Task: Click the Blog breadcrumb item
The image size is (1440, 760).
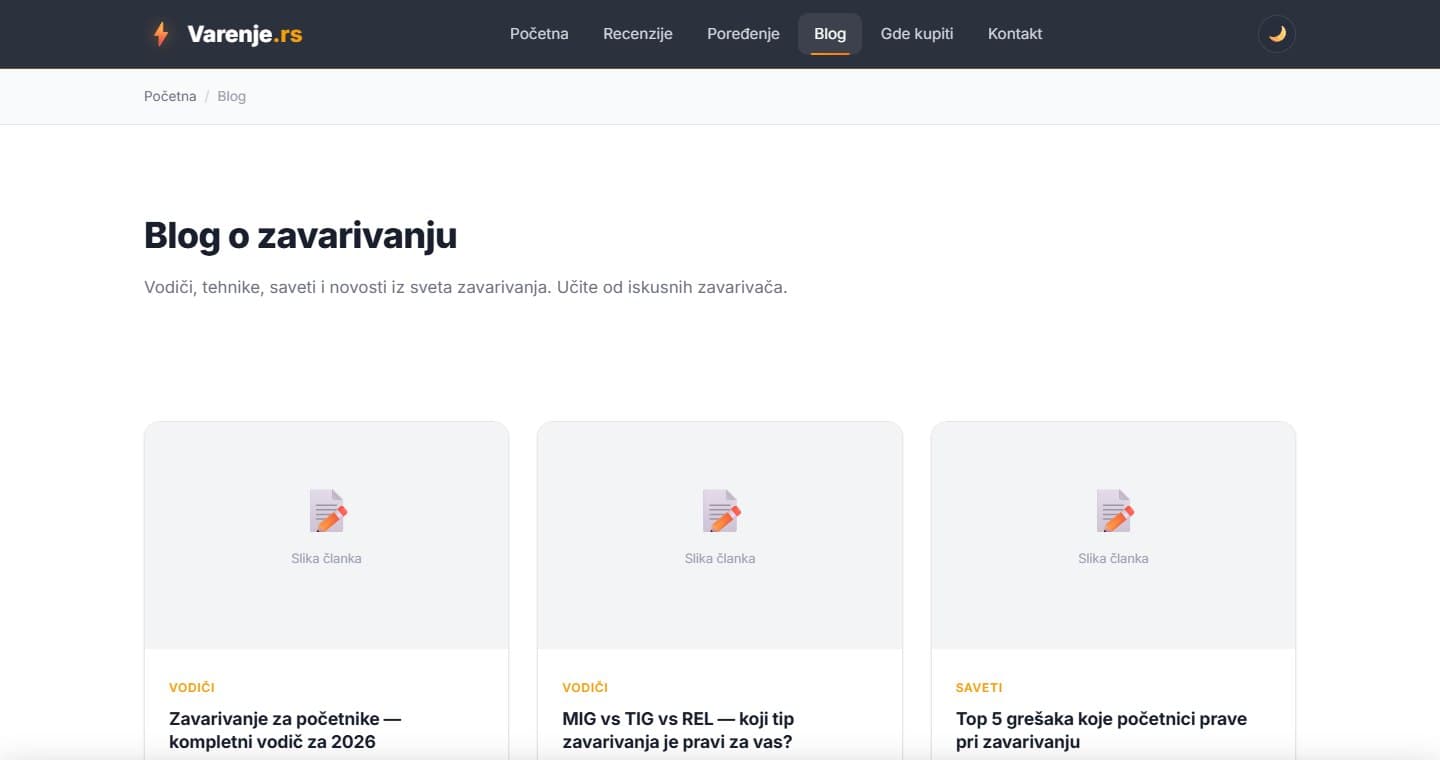Action: click(231, 97)
